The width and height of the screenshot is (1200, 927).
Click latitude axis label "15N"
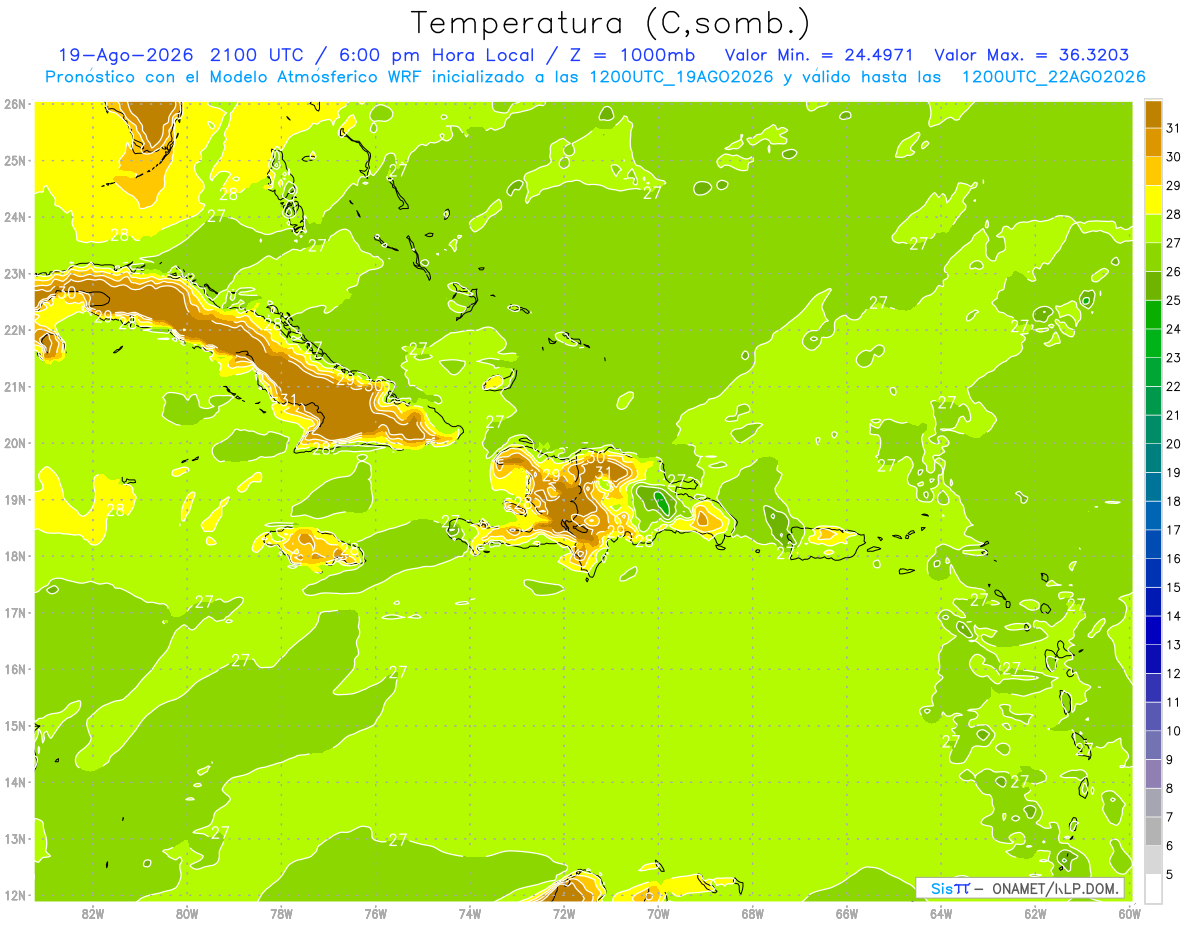(x=14, y=725)
